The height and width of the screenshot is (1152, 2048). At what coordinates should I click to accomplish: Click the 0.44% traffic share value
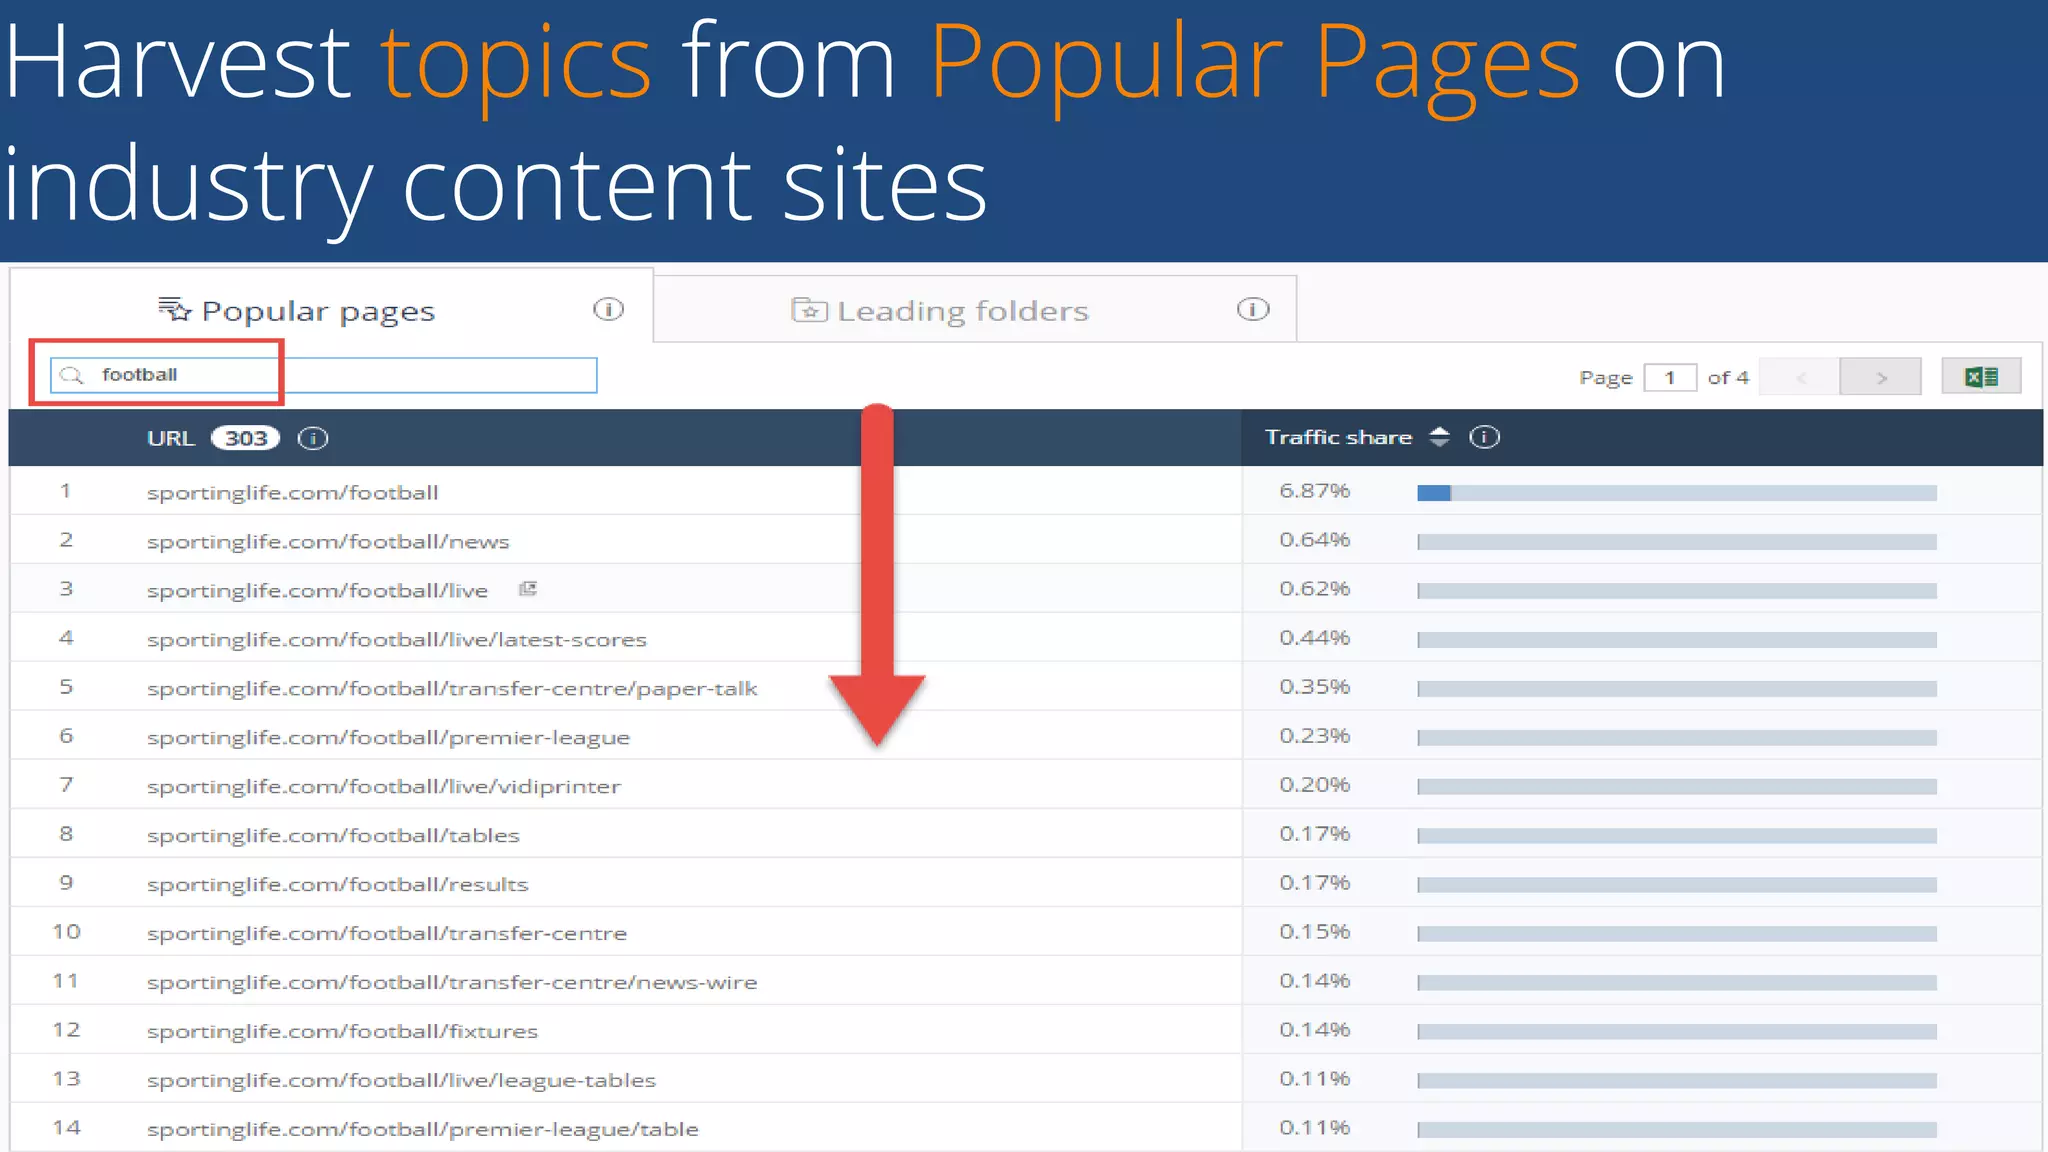coord(1314,637)
